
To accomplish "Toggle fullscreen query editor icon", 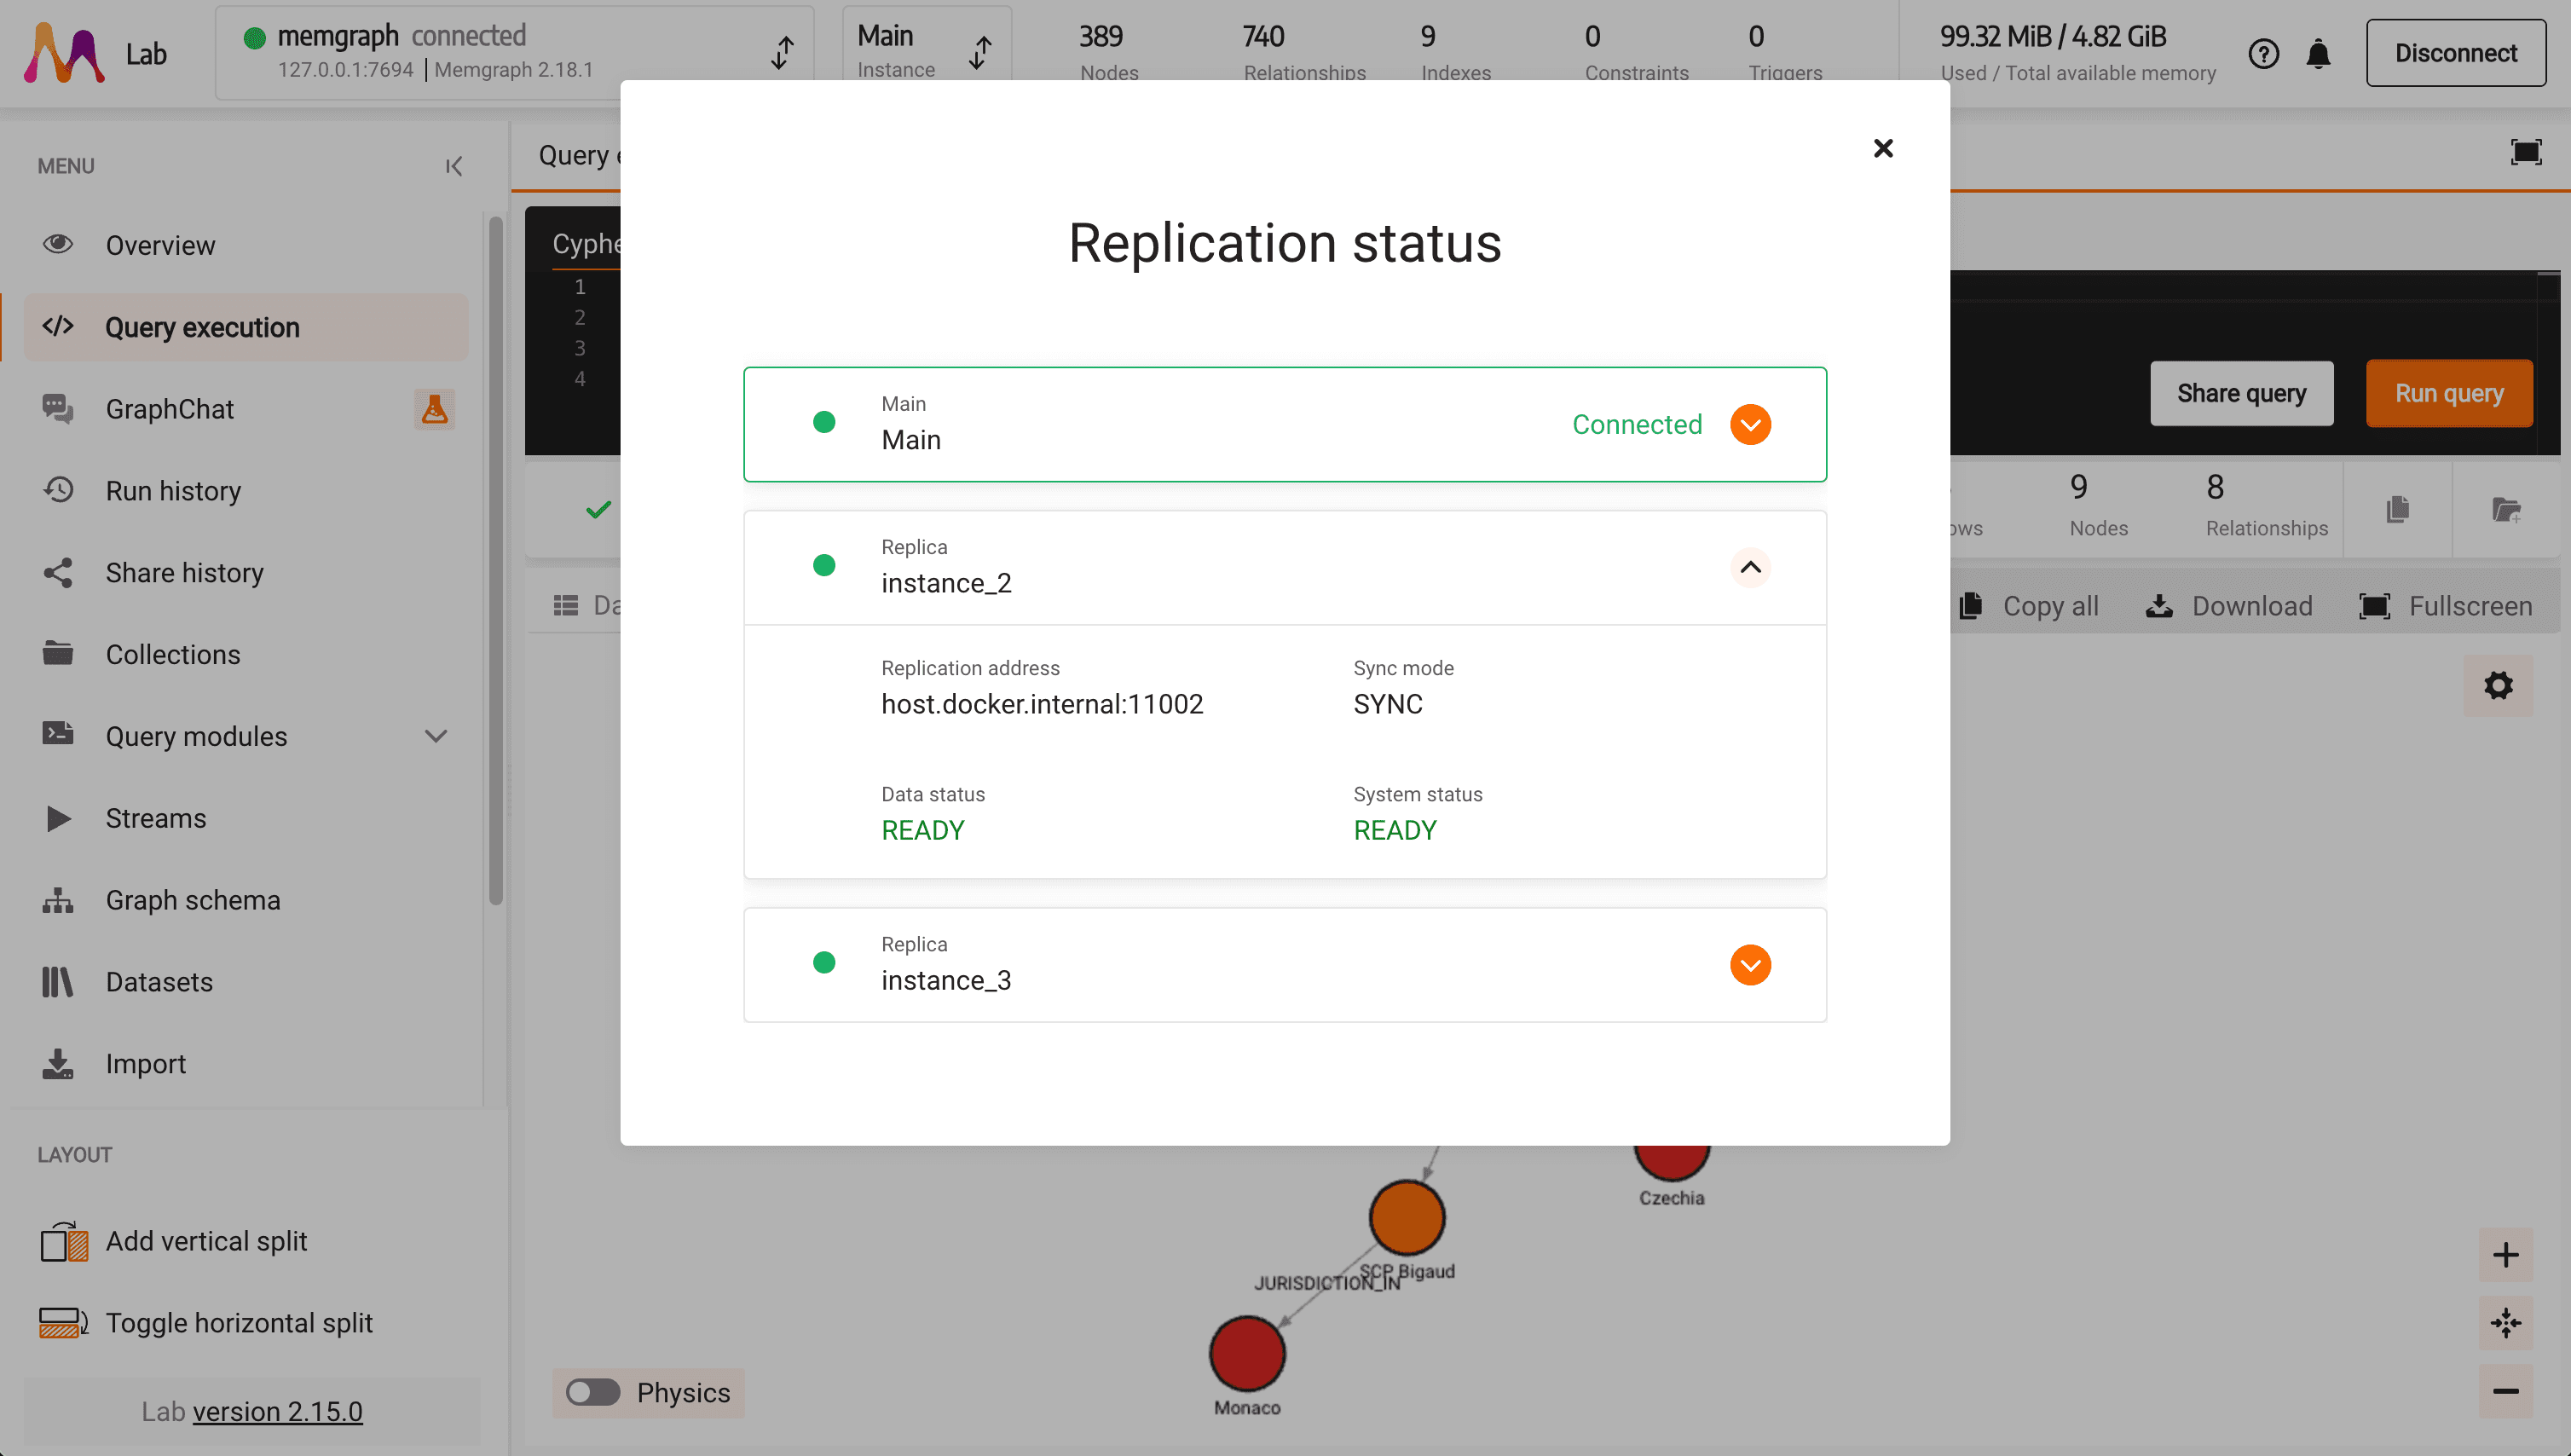I will (x=2526, y=152).
